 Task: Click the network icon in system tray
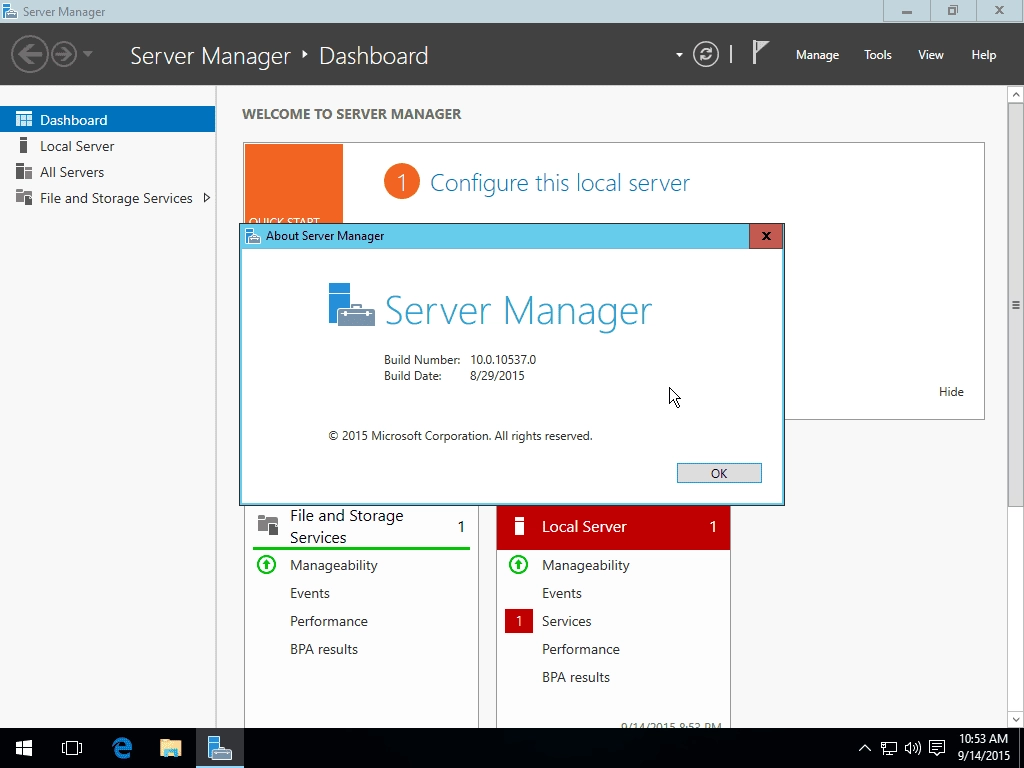tap(889, 748)
